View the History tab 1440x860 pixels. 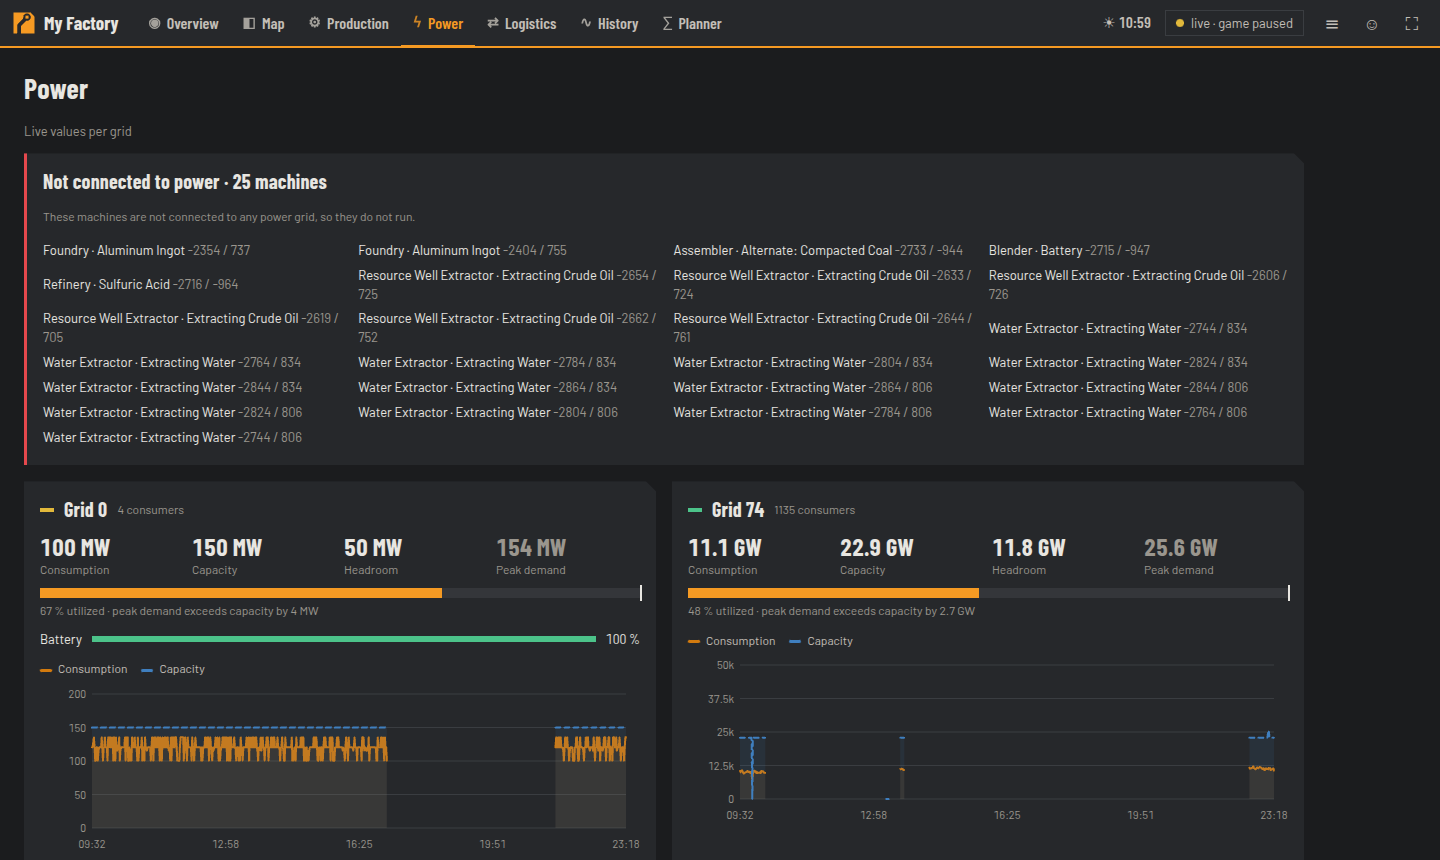609,24
